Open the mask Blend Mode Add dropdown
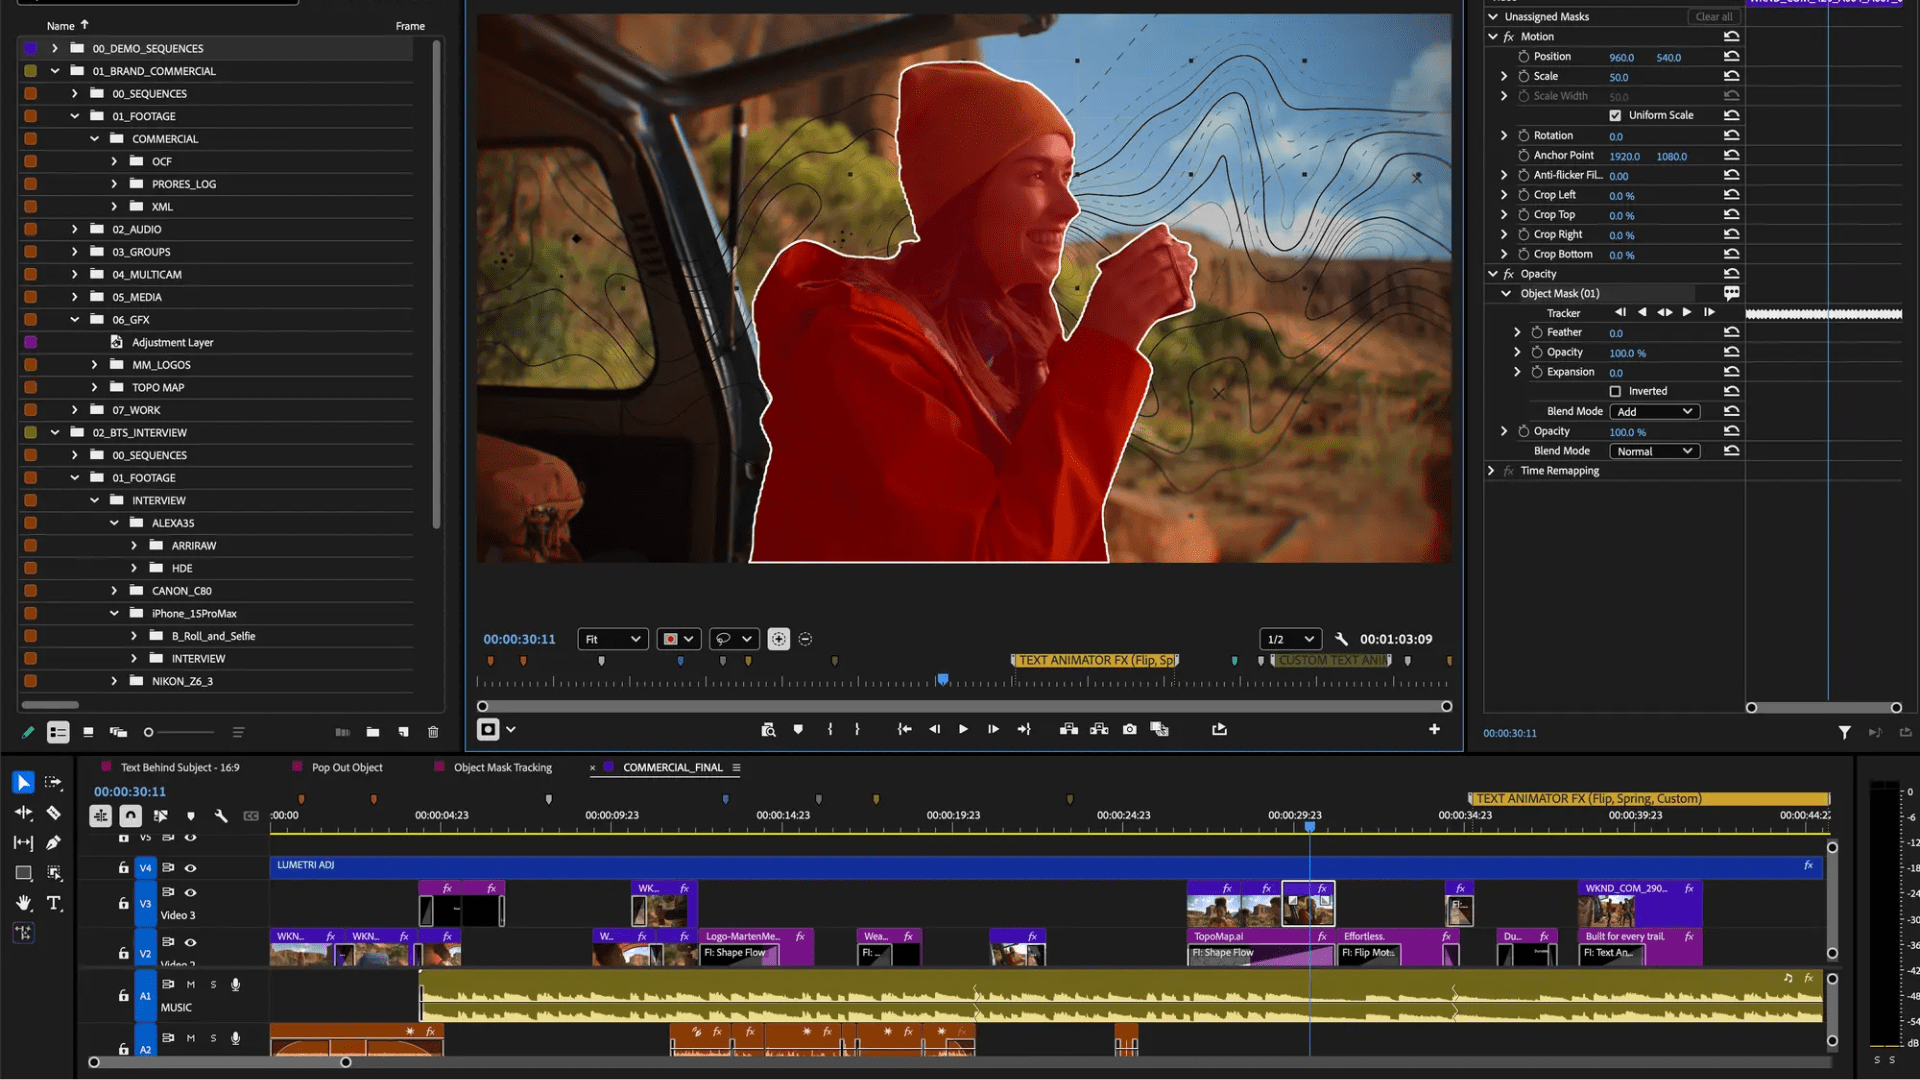The width and height of the screenshot is (1920, 1080). 1654,412
